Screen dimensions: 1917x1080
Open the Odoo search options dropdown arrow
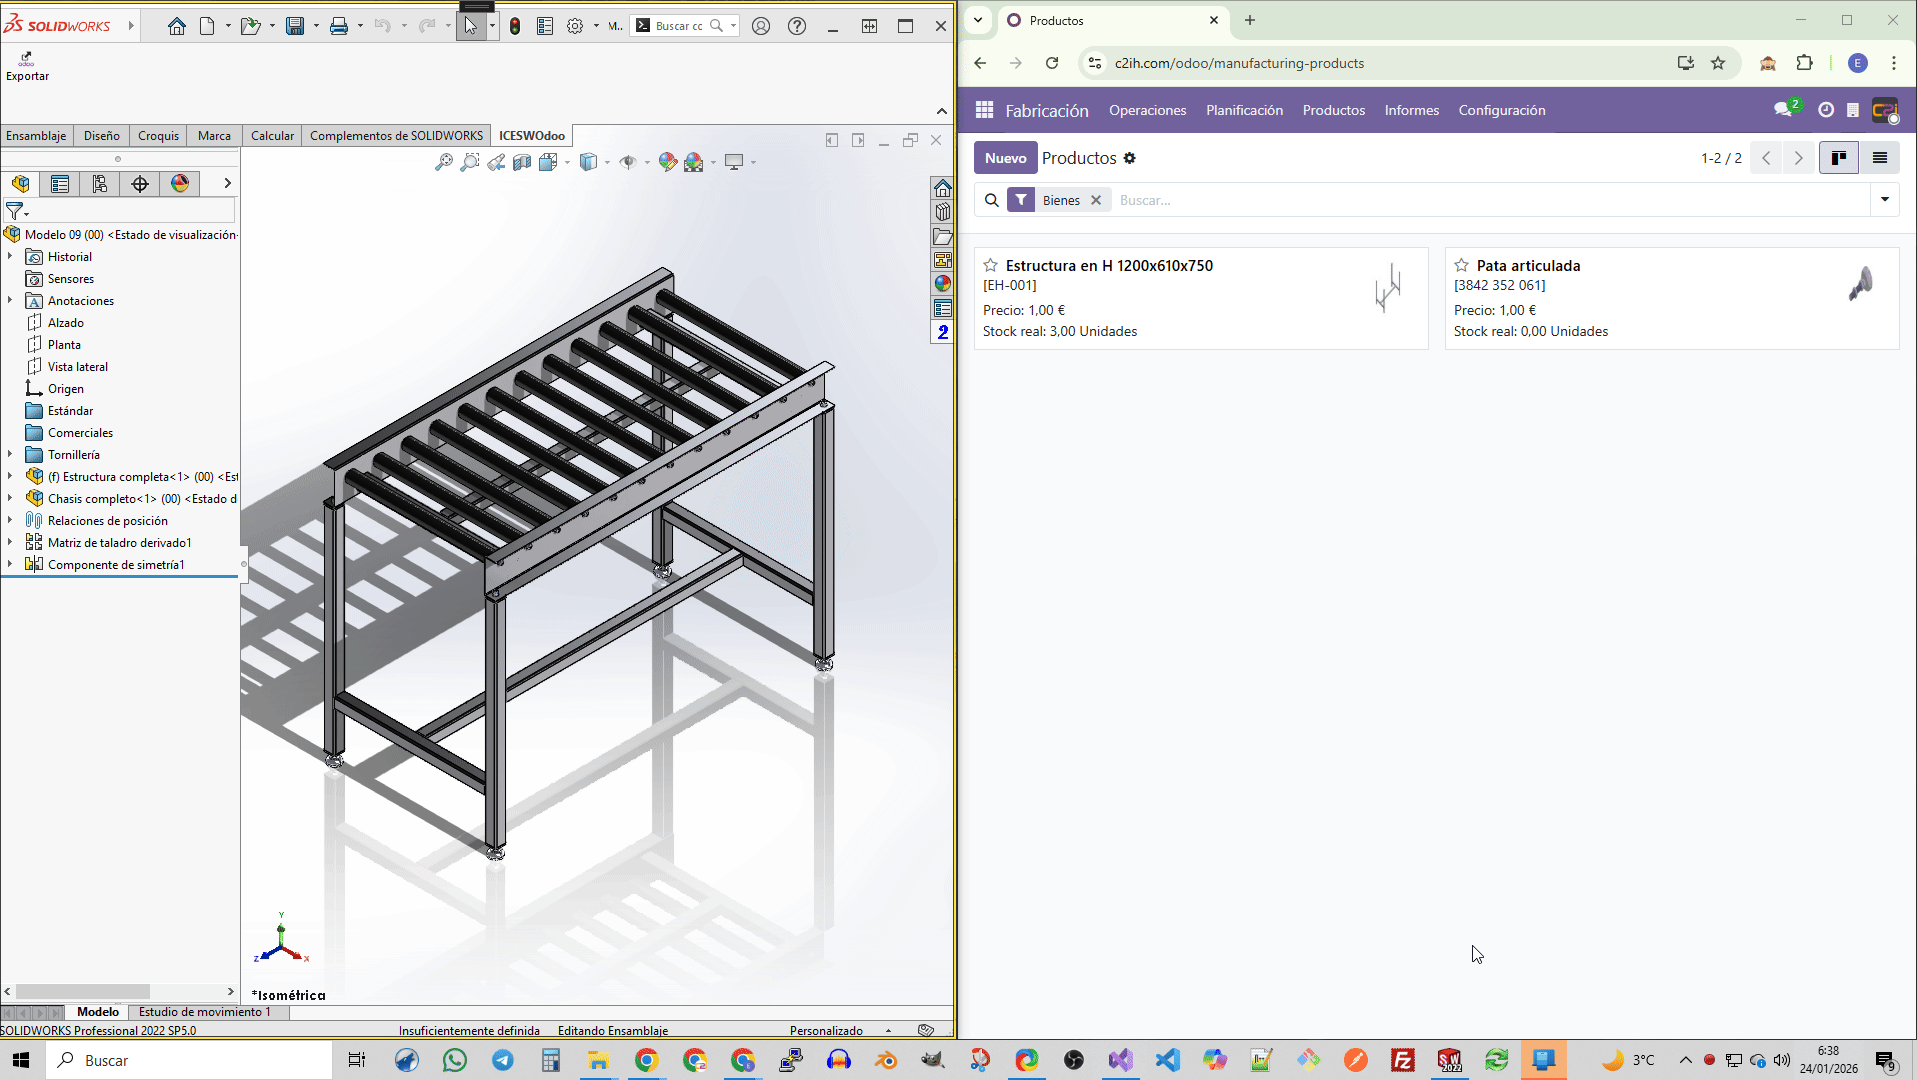1884,200
